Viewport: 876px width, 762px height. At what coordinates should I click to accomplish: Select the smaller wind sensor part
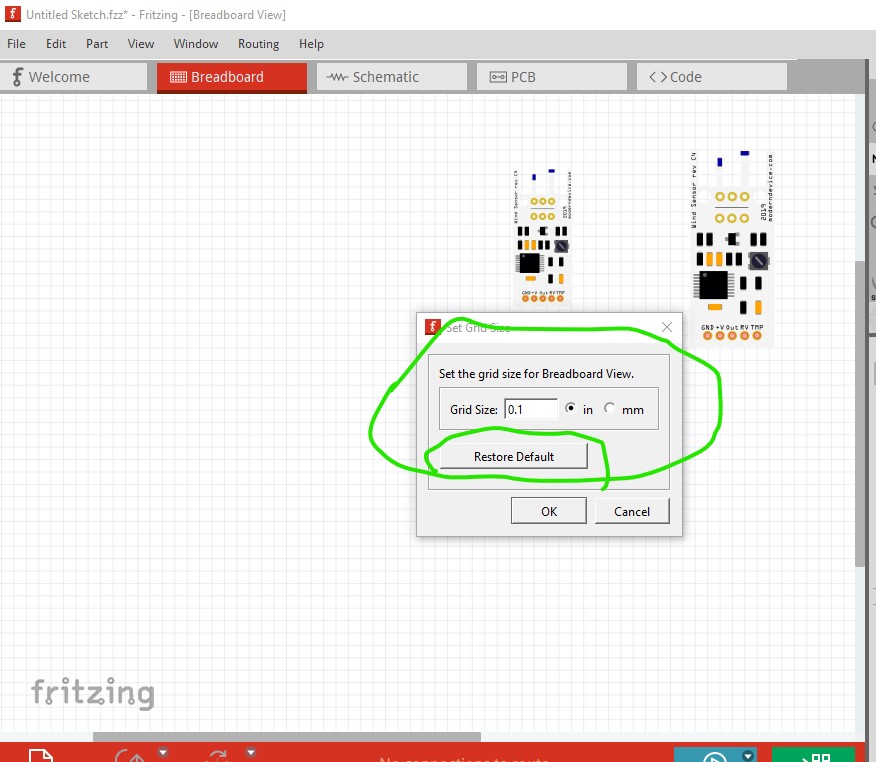point(542,237)
